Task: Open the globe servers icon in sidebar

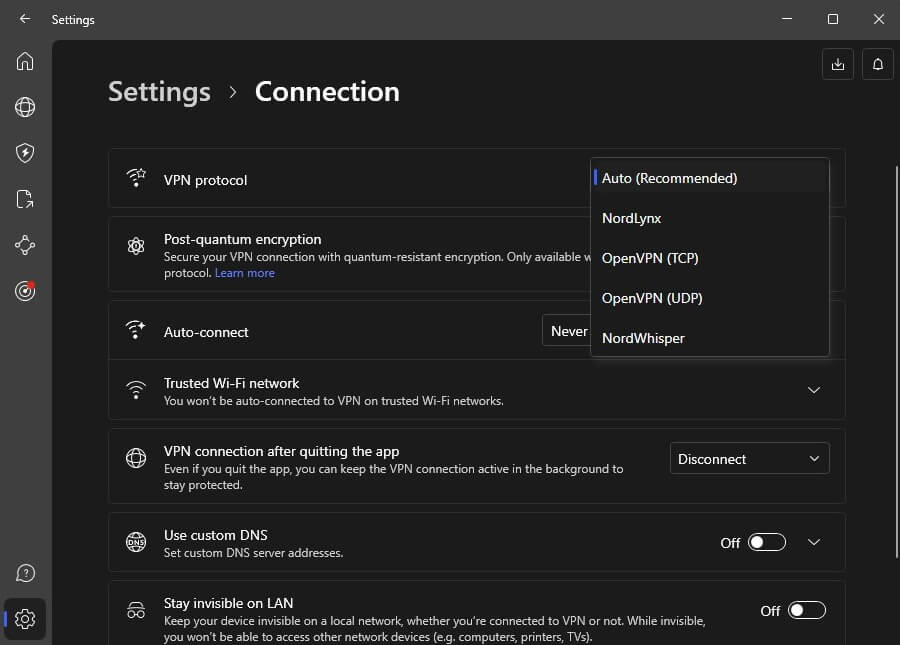Action: click(25, 107)
